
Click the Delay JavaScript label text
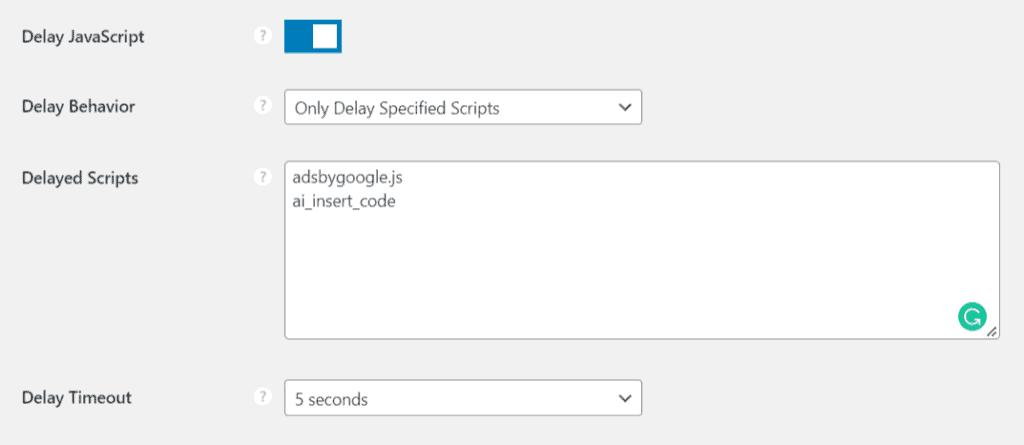[82, 37]
